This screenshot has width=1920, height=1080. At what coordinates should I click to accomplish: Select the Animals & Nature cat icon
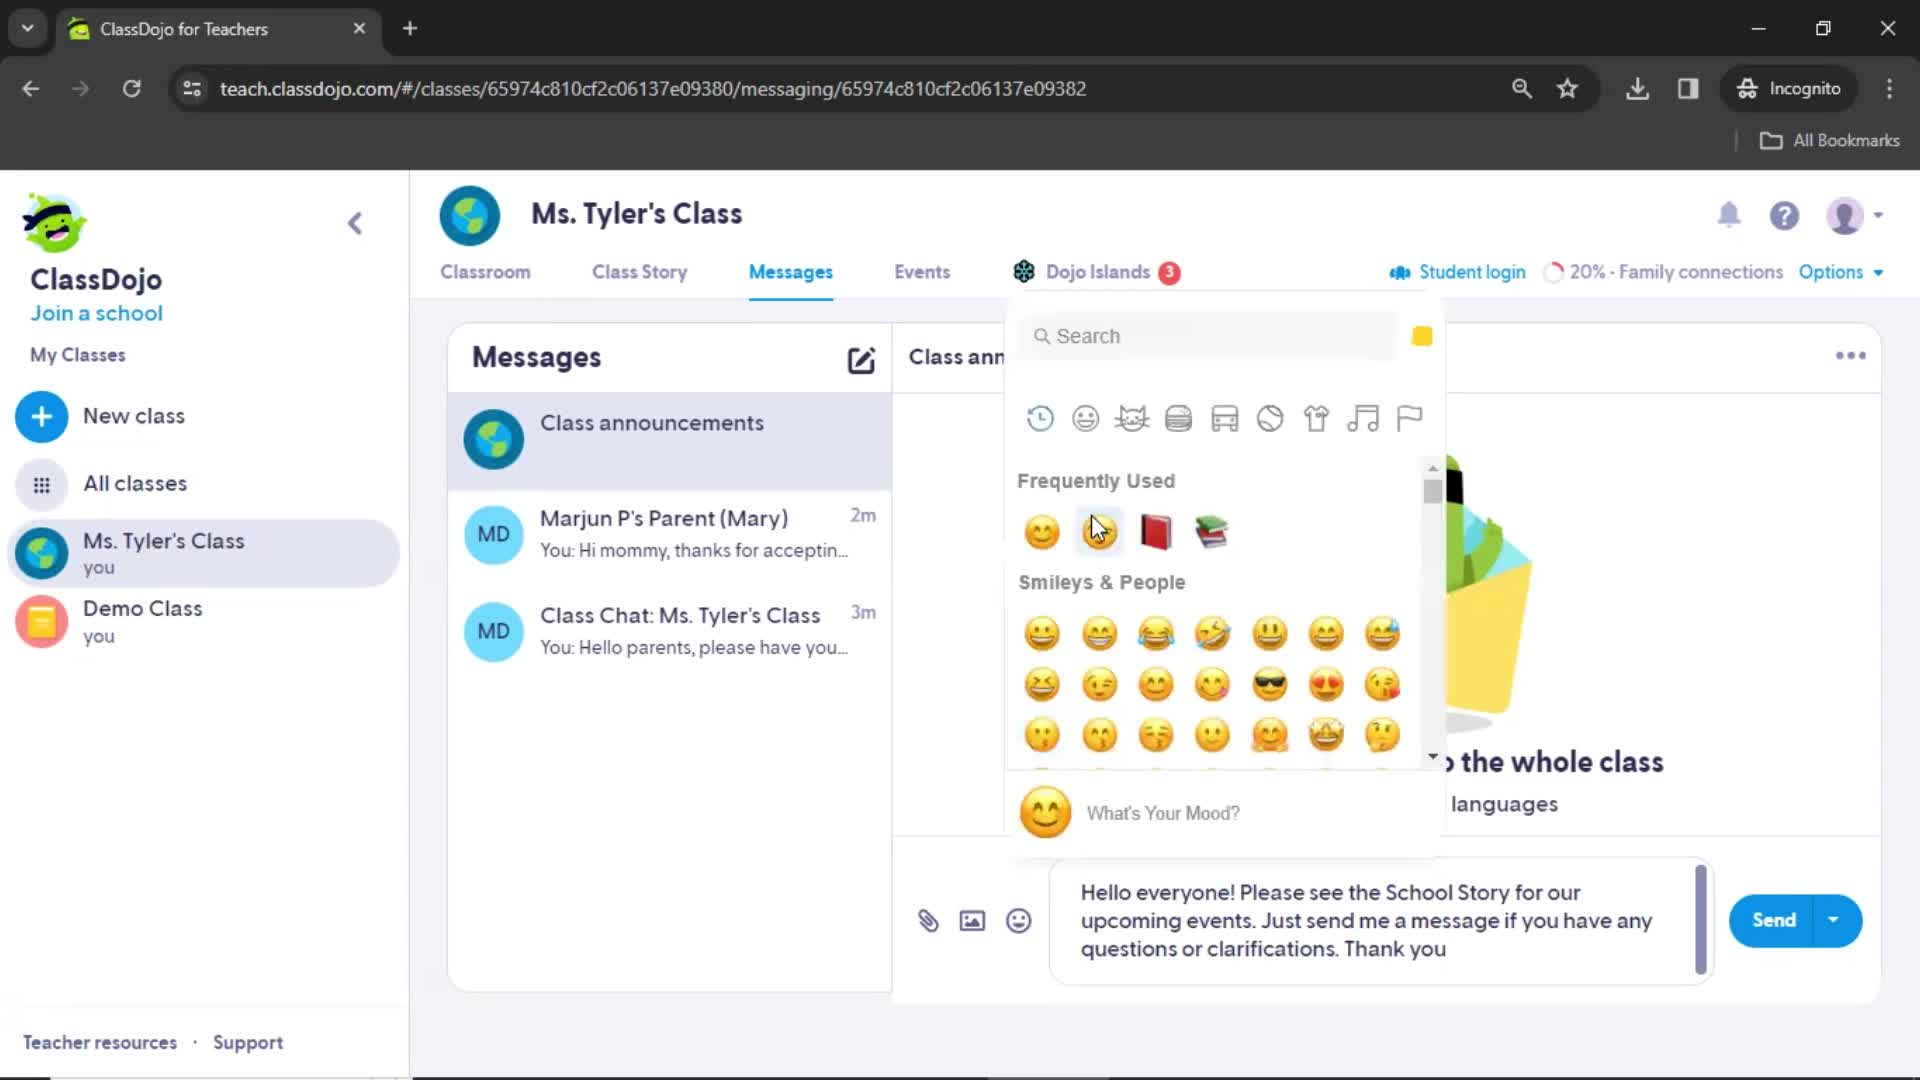tap(1132, 418)
